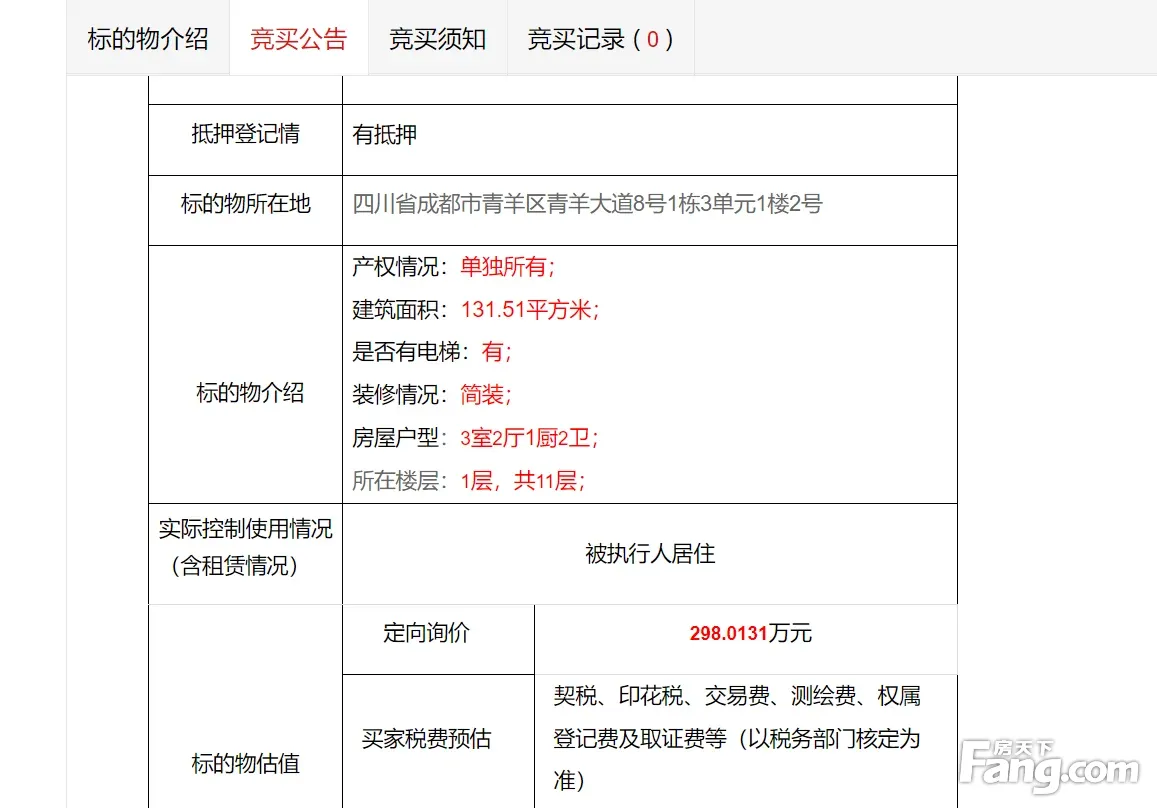The image size is (1157, 808).
Task: Open the 竞买须知 tab
Action: pos(437,39)
